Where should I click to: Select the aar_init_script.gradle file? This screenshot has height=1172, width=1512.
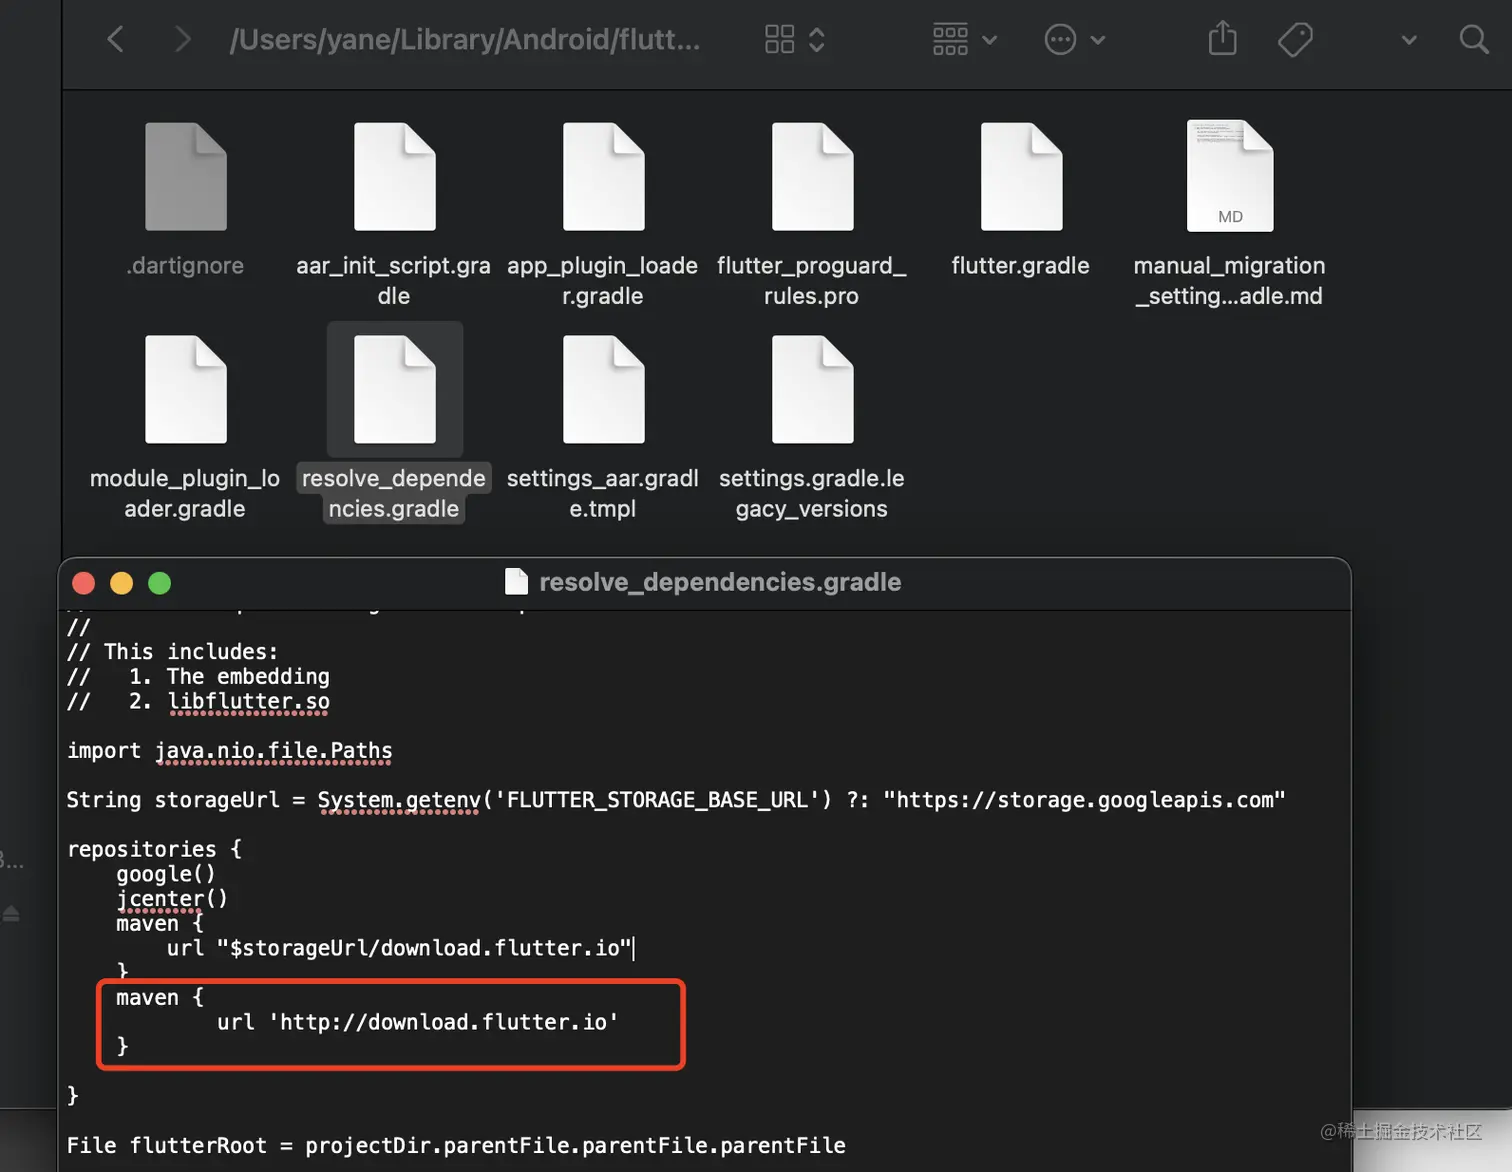coord(394,176)
